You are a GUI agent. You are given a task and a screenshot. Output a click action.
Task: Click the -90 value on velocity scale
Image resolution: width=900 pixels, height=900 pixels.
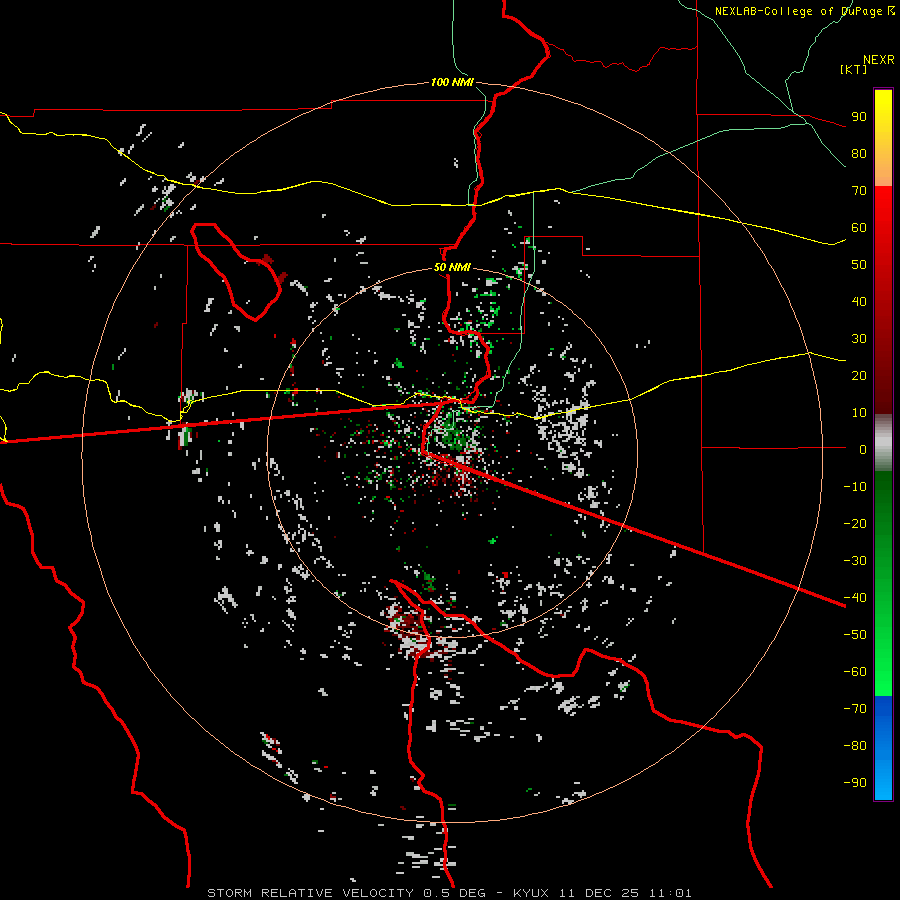[x=855, y=782]
